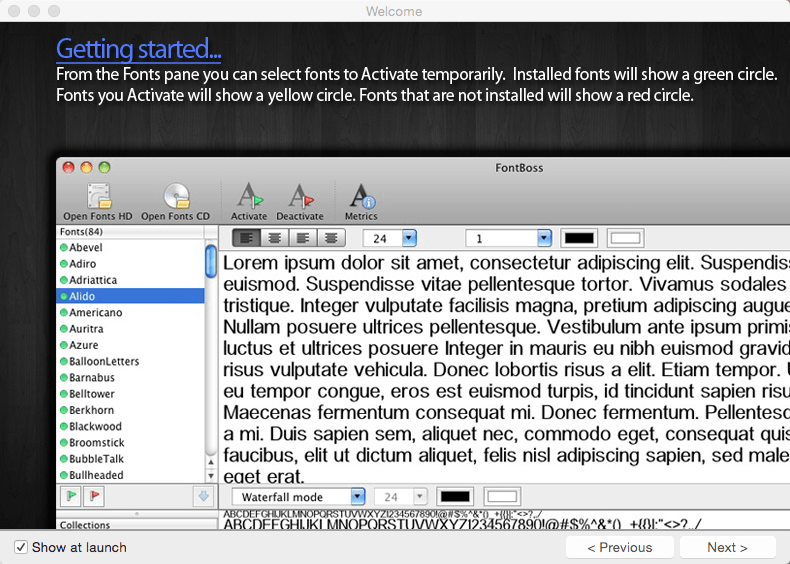The height and width of the screenshot is (564, 790).
Task: Go back with the Previous button
Action: pyautogui.click(x=620, y=547)
